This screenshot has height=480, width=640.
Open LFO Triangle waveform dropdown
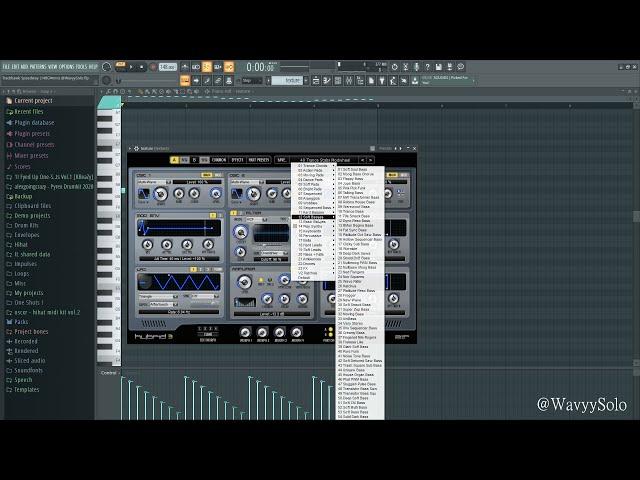click(x=158, y=297)
